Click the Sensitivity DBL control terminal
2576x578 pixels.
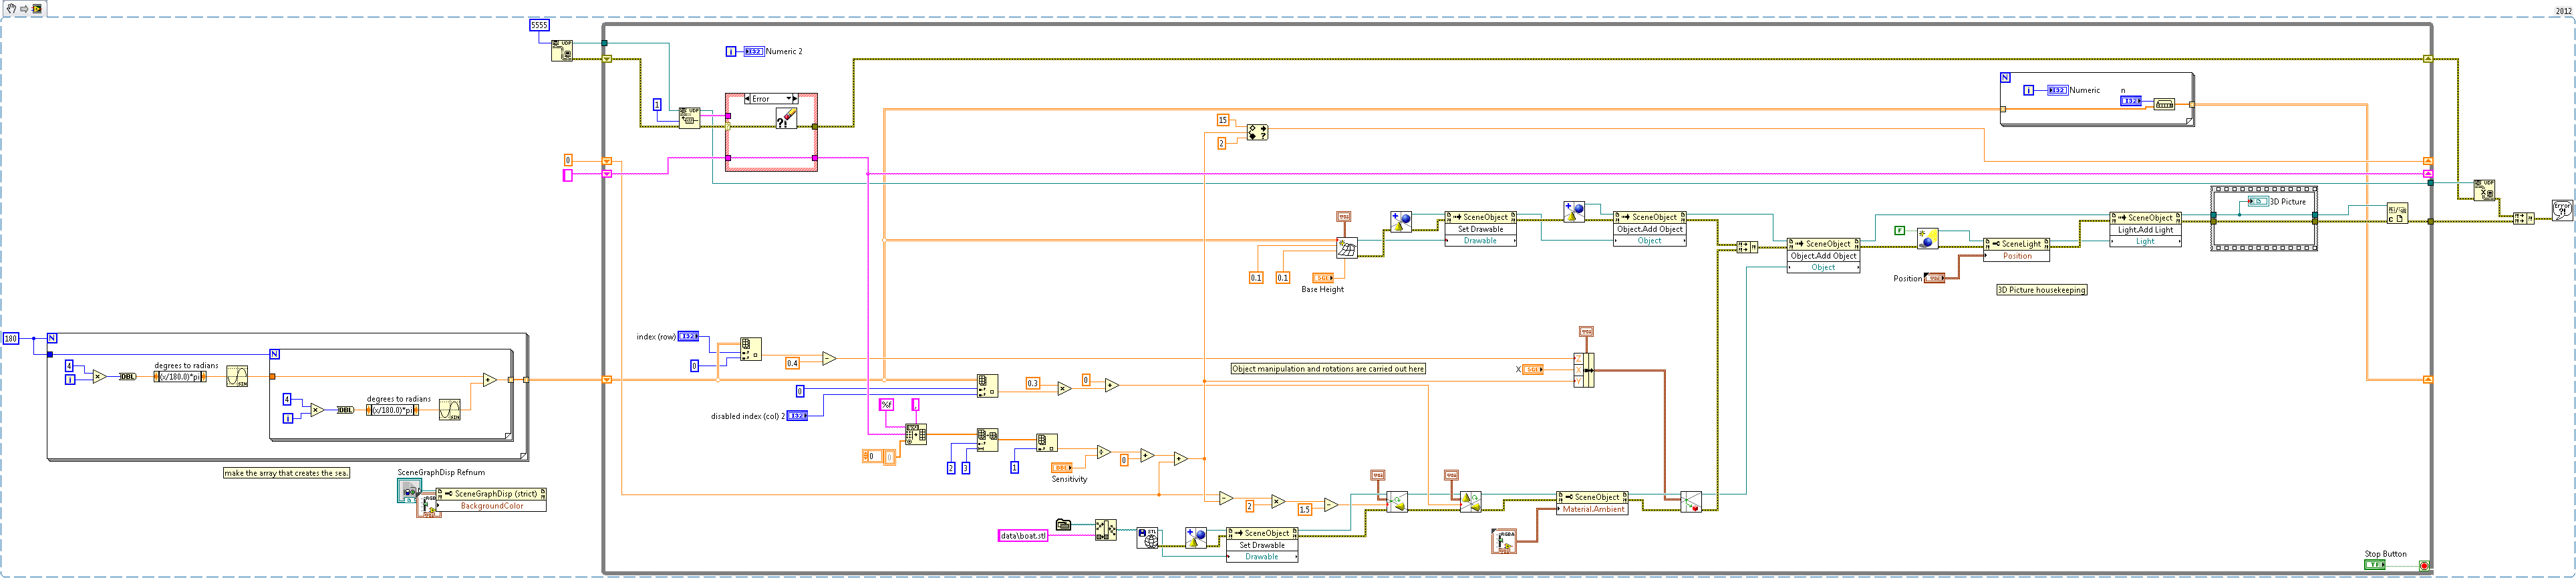[x=1062, y=467]
